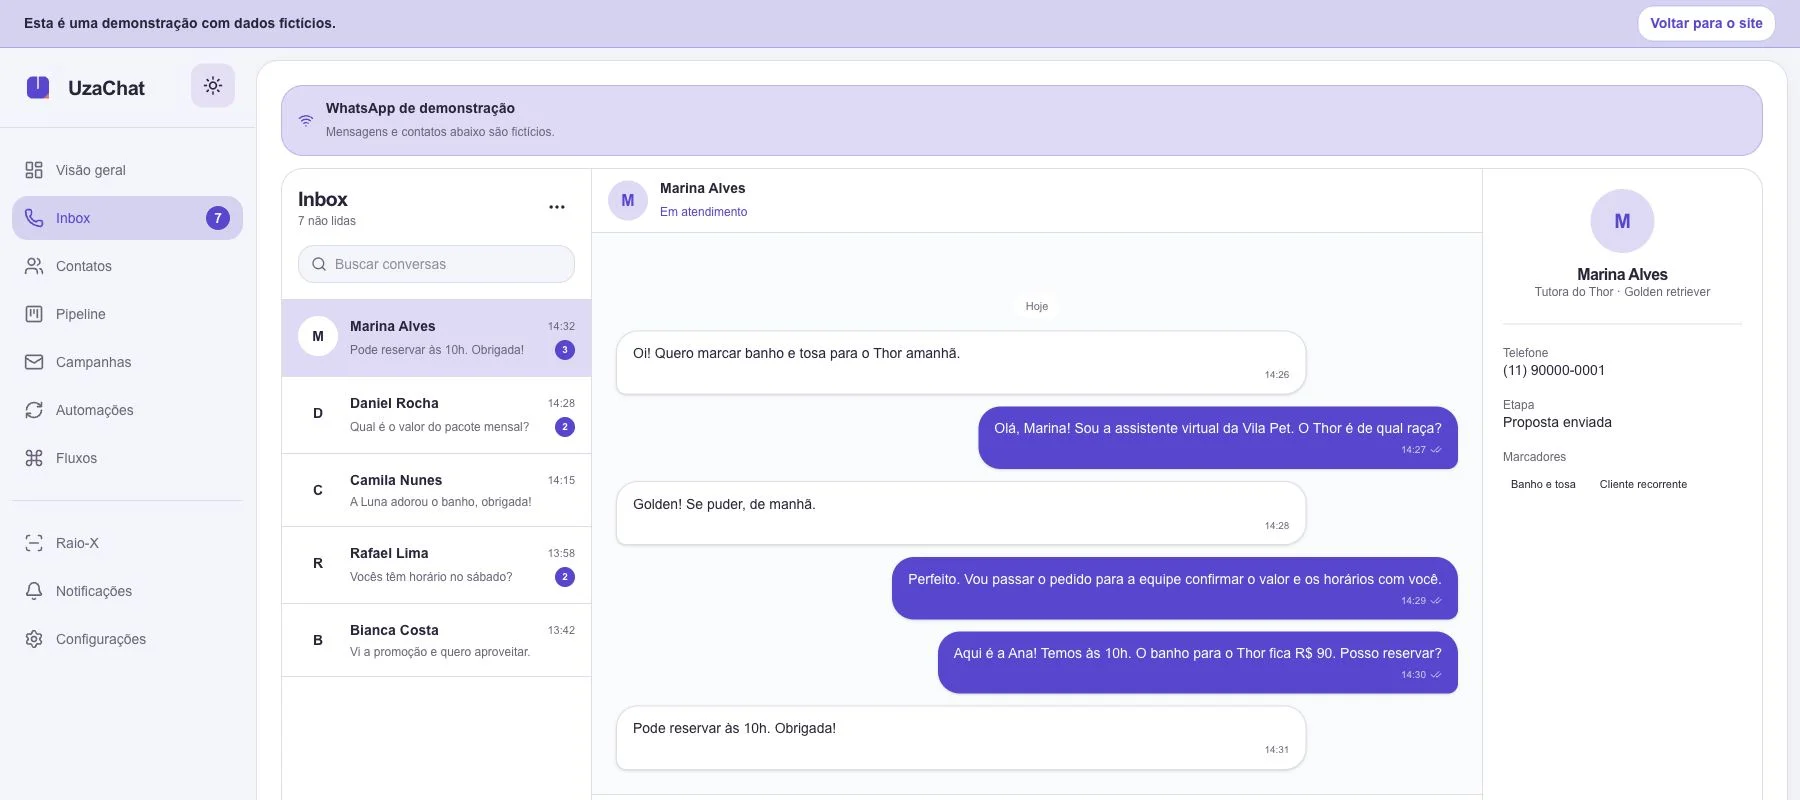Screen dimensions: 1800x800
Task: Open the Camila Nunes conversation
Action: pyautogui.click(x=436, y=490)
